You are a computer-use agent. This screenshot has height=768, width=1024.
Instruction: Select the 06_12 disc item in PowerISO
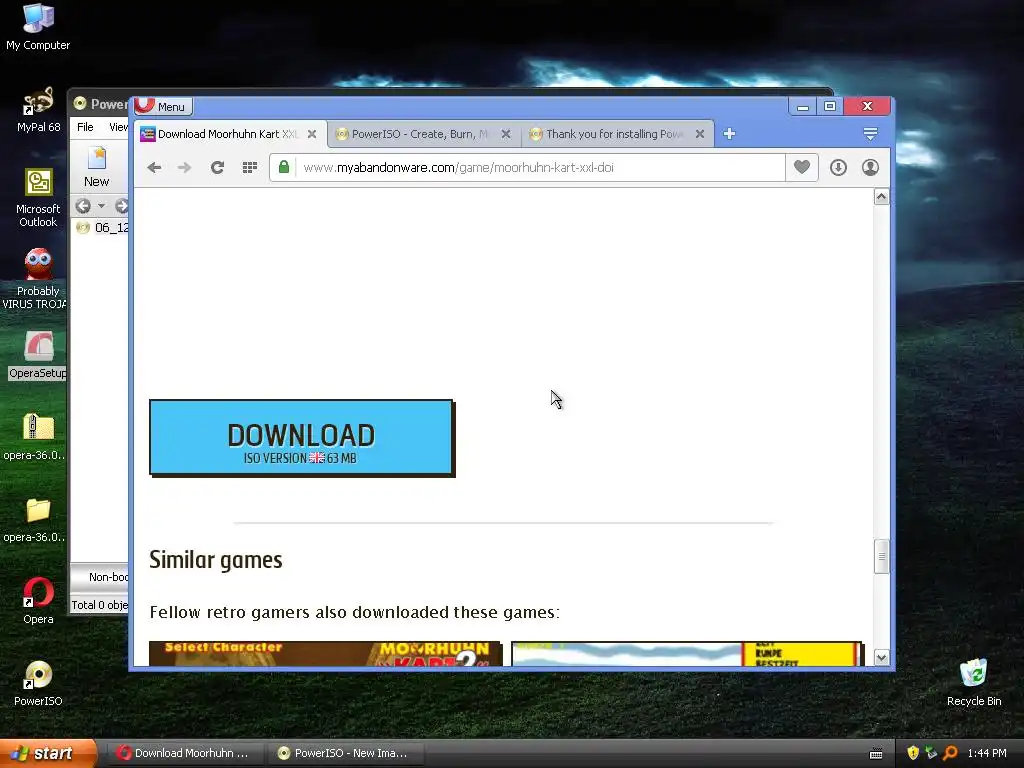click(x=103, y=228)
